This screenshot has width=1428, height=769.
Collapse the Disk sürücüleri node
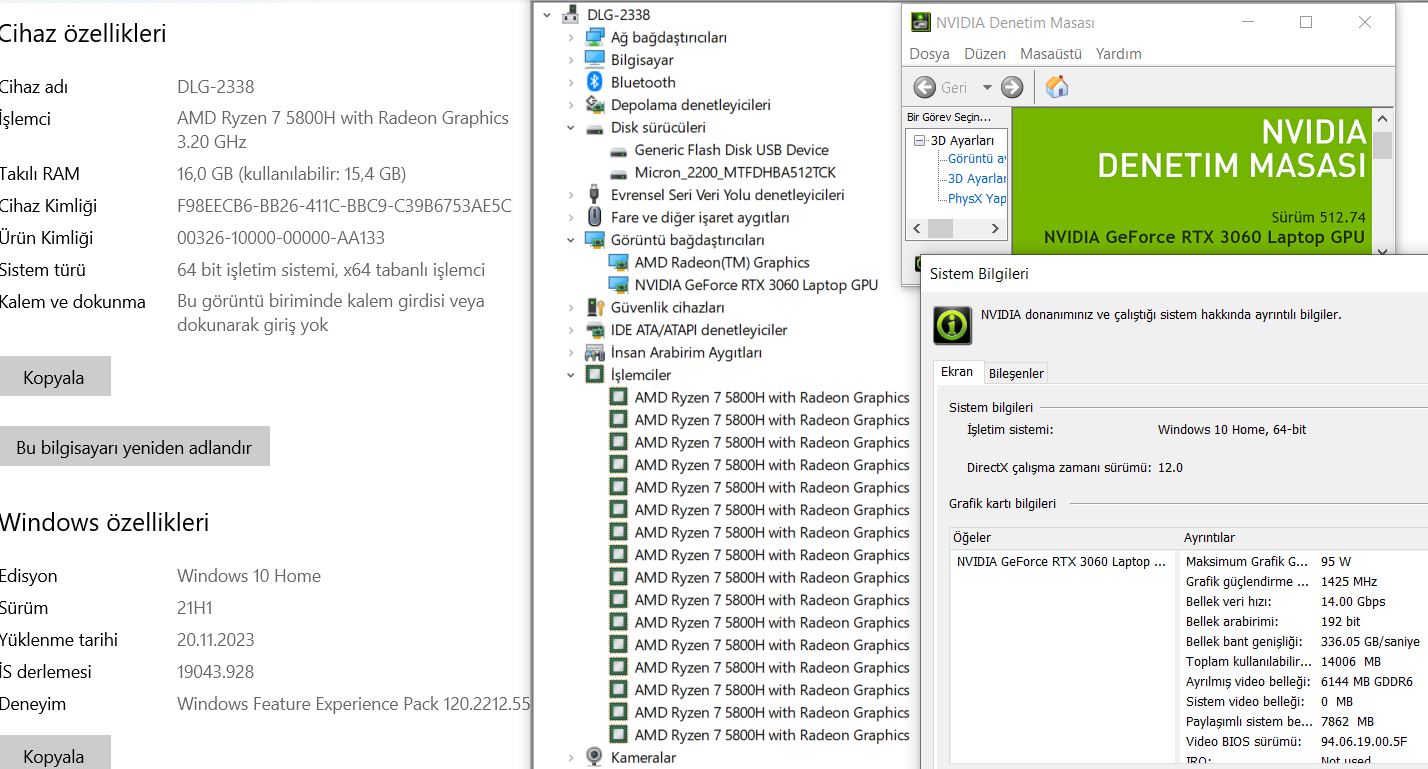tap(571, 128)
